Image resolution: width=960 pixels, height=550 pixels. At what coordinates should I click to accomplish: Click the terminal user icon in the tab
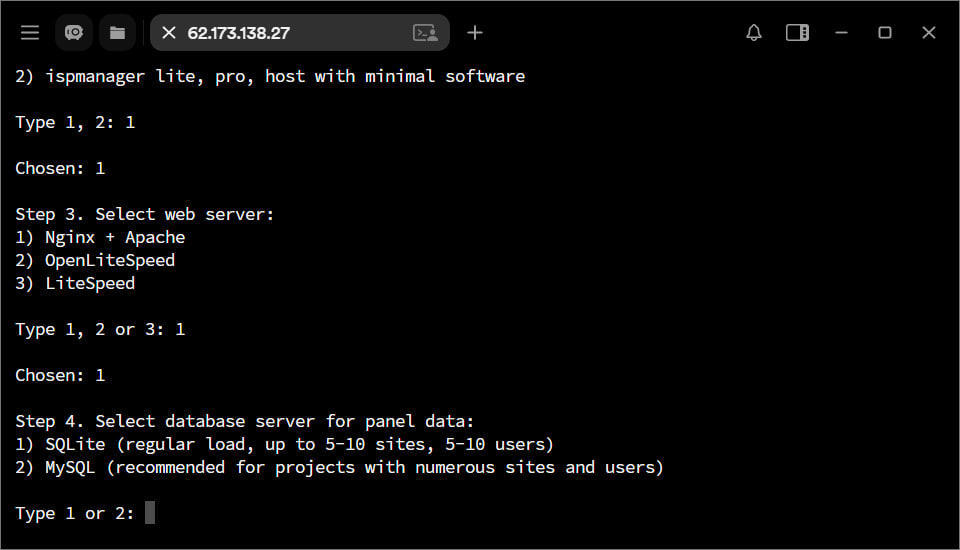click(x=425, y=33)
